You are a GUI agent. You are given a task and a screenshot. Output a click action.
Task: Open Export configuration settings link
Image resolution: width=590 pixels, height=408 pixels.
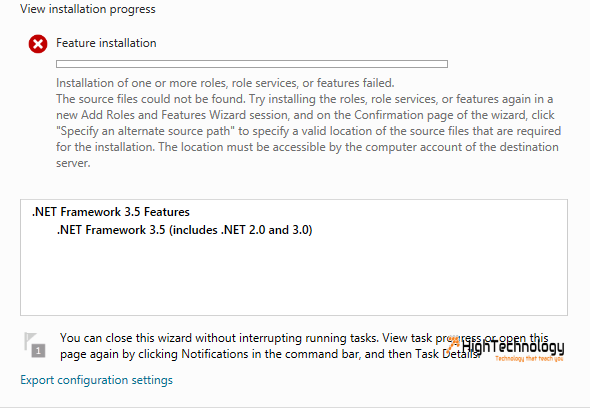[96, 380]
